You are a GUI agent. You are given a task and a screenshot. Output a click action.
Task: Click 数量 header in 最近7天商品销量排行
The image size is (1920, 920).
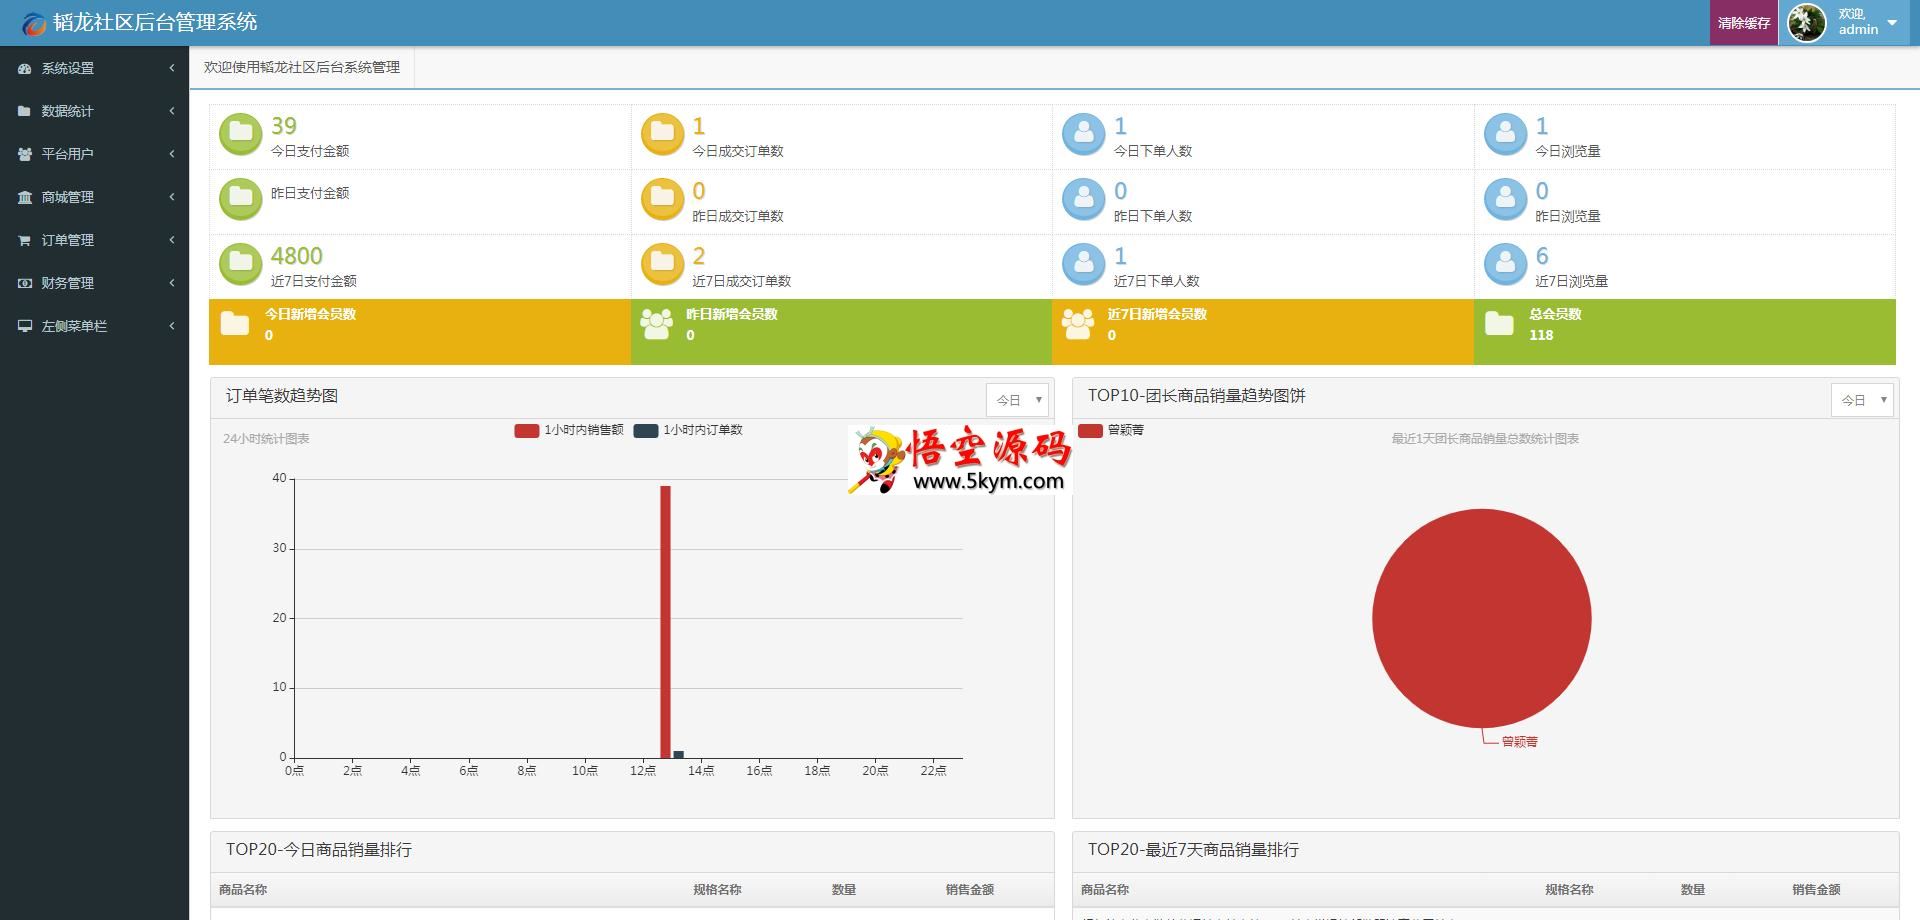tap(1692, 889)
